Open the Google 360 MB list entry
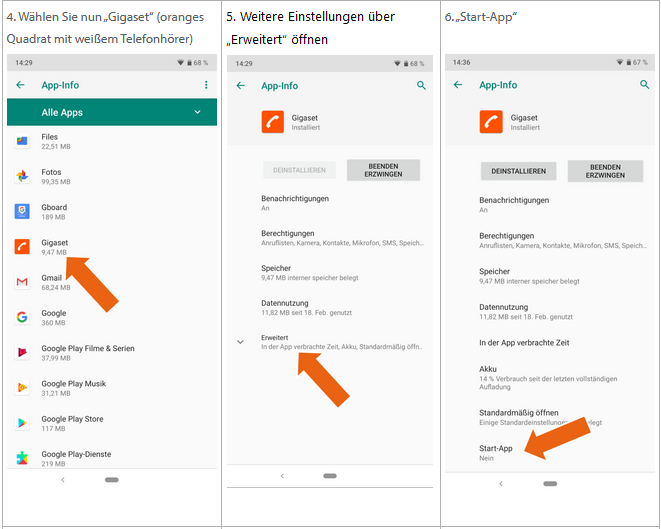This screenshot has width=661, height=529. coord(112,317)
